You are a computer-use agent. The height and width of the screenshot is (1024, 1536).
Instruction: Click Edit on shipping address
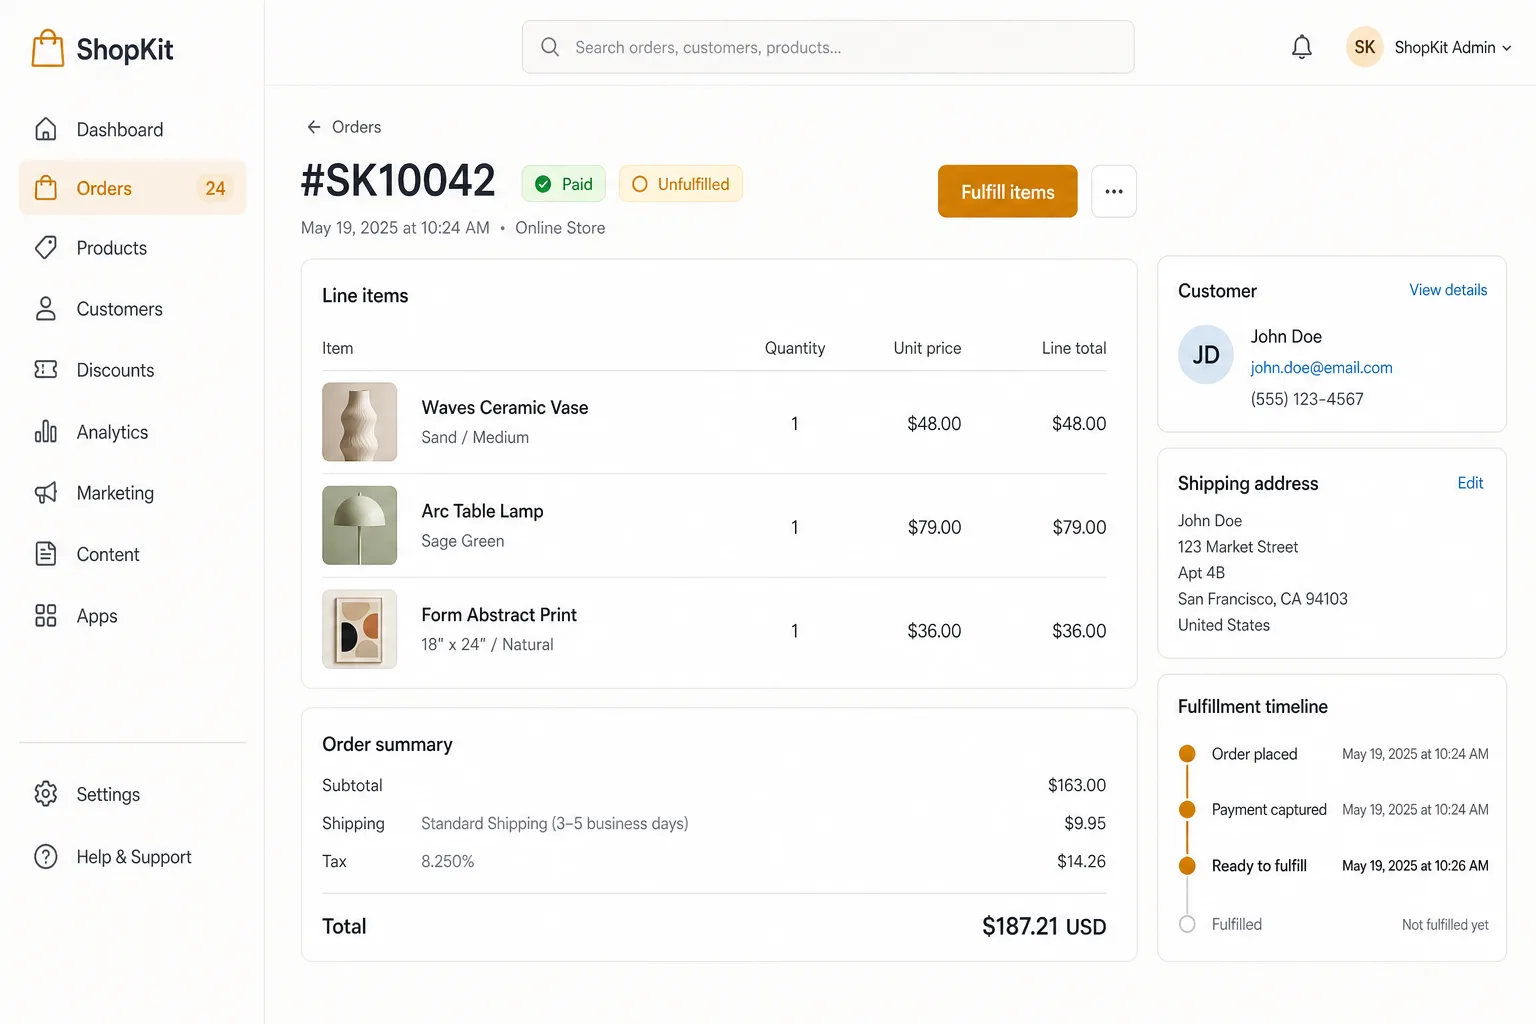(1470, 483)
